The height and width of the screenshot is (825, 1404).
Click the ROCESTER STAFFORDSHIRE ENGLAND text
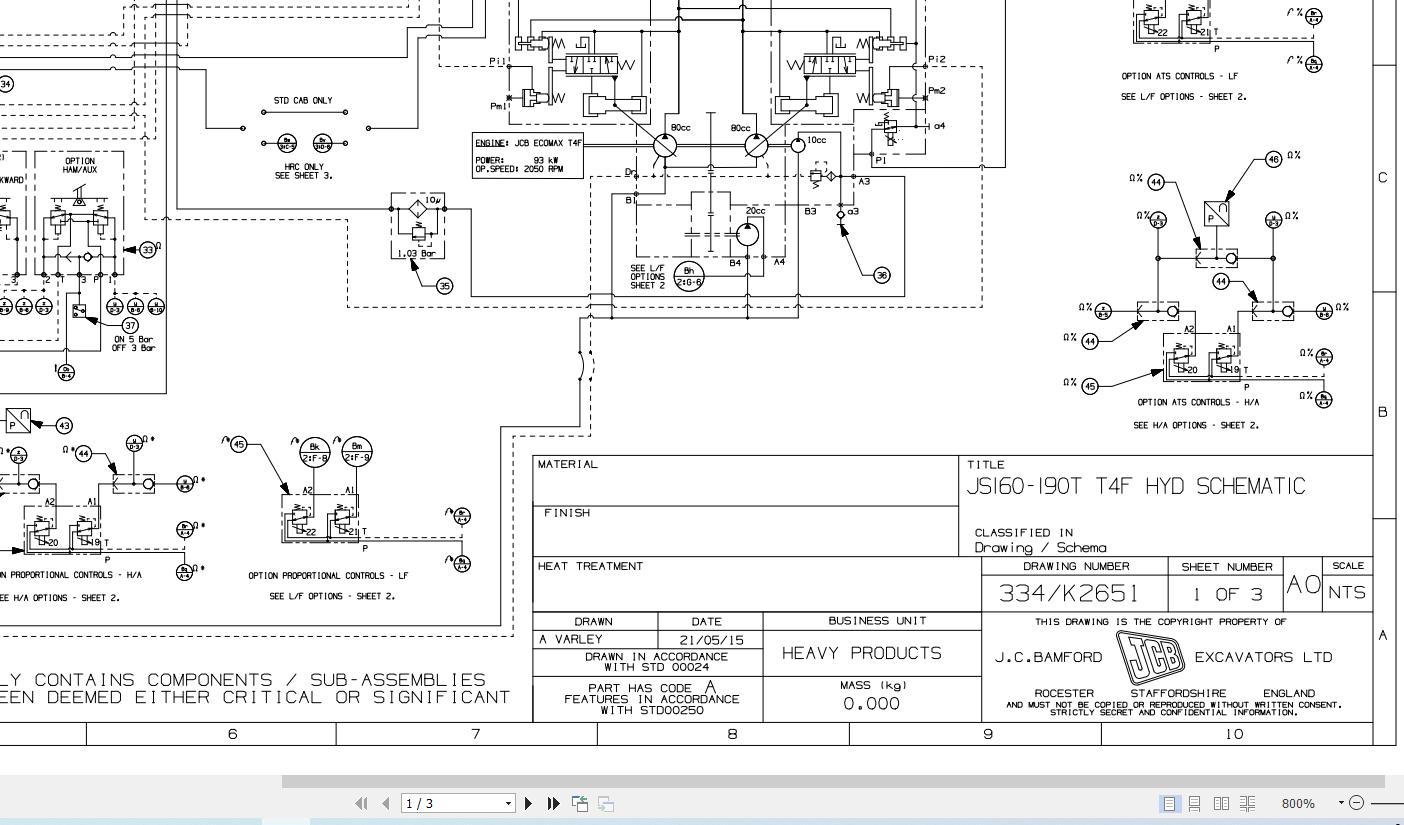click(x=1175, y=693)
